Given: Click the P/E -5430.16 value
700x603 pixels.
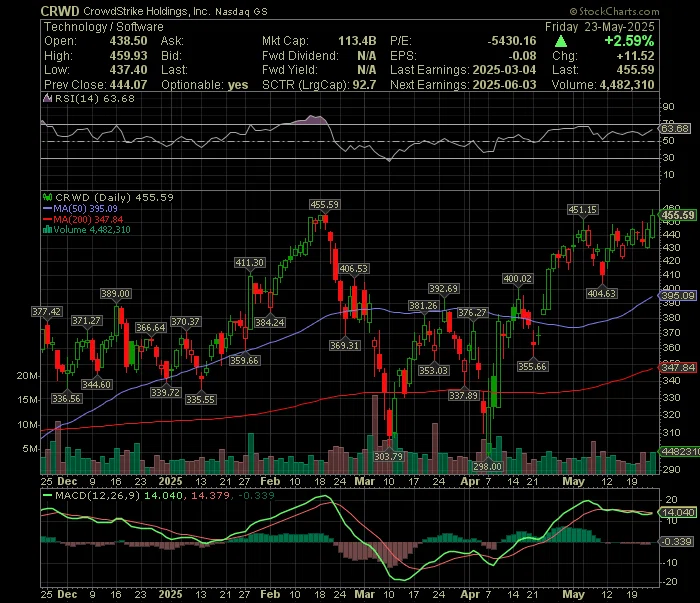Looking at the screenshot, I should coord(512,41).
